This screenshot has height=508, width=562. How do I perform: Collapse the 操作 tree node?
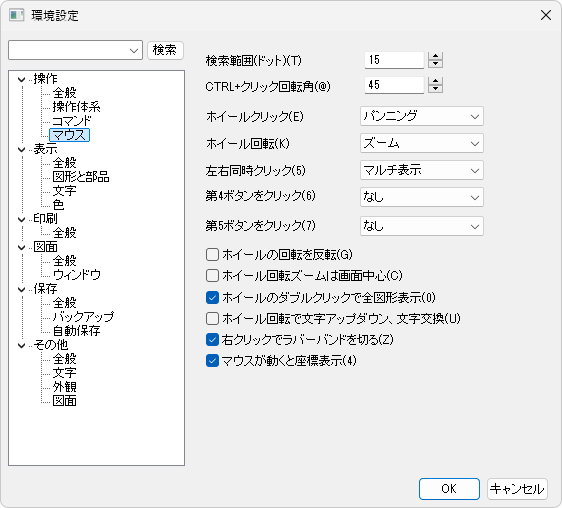click(x=22, y=80)
